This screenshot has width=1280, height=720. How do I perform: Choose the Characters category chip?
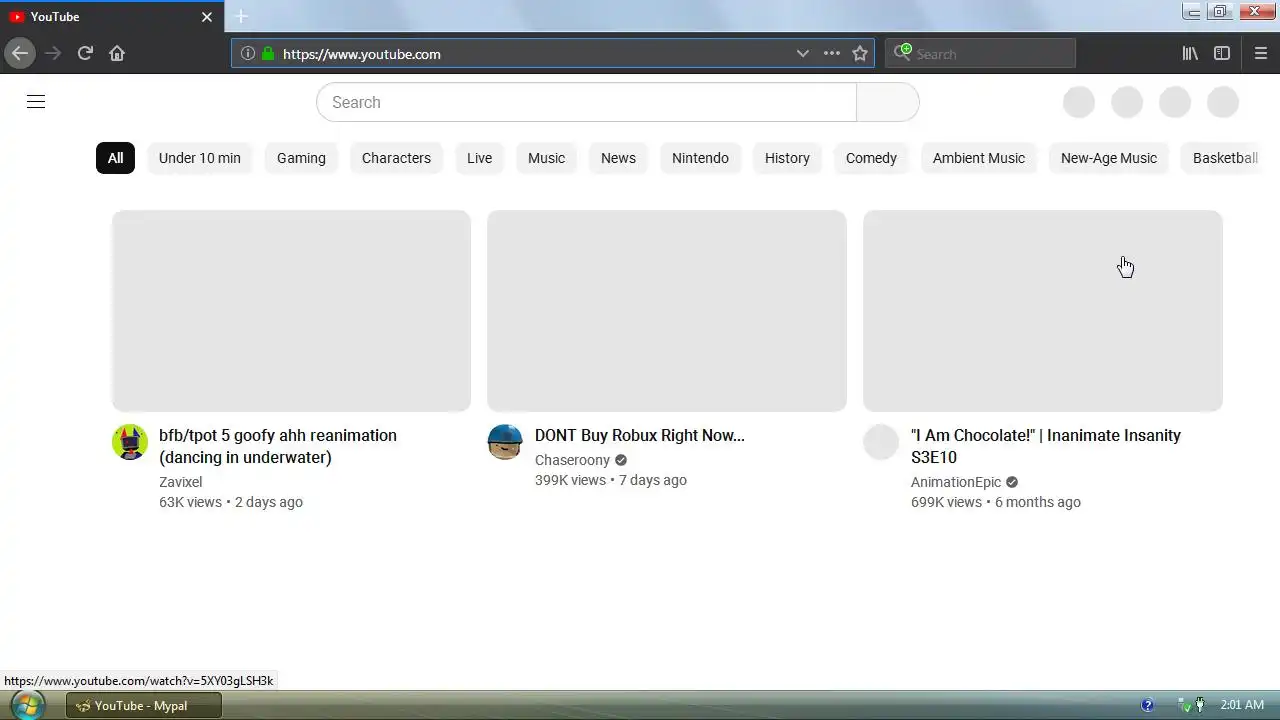[396, 158]
